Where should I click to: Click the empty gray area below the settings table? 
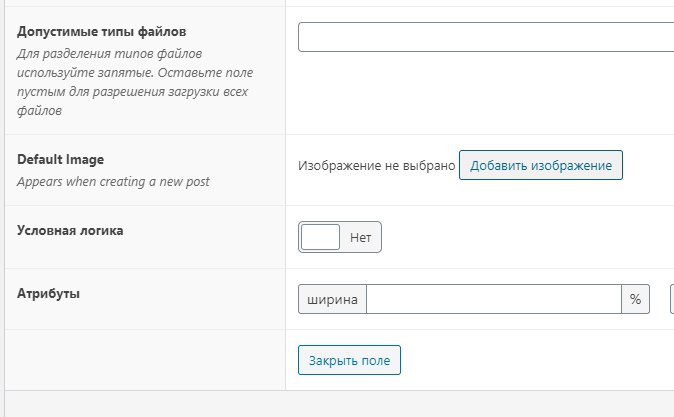point(339,404)
